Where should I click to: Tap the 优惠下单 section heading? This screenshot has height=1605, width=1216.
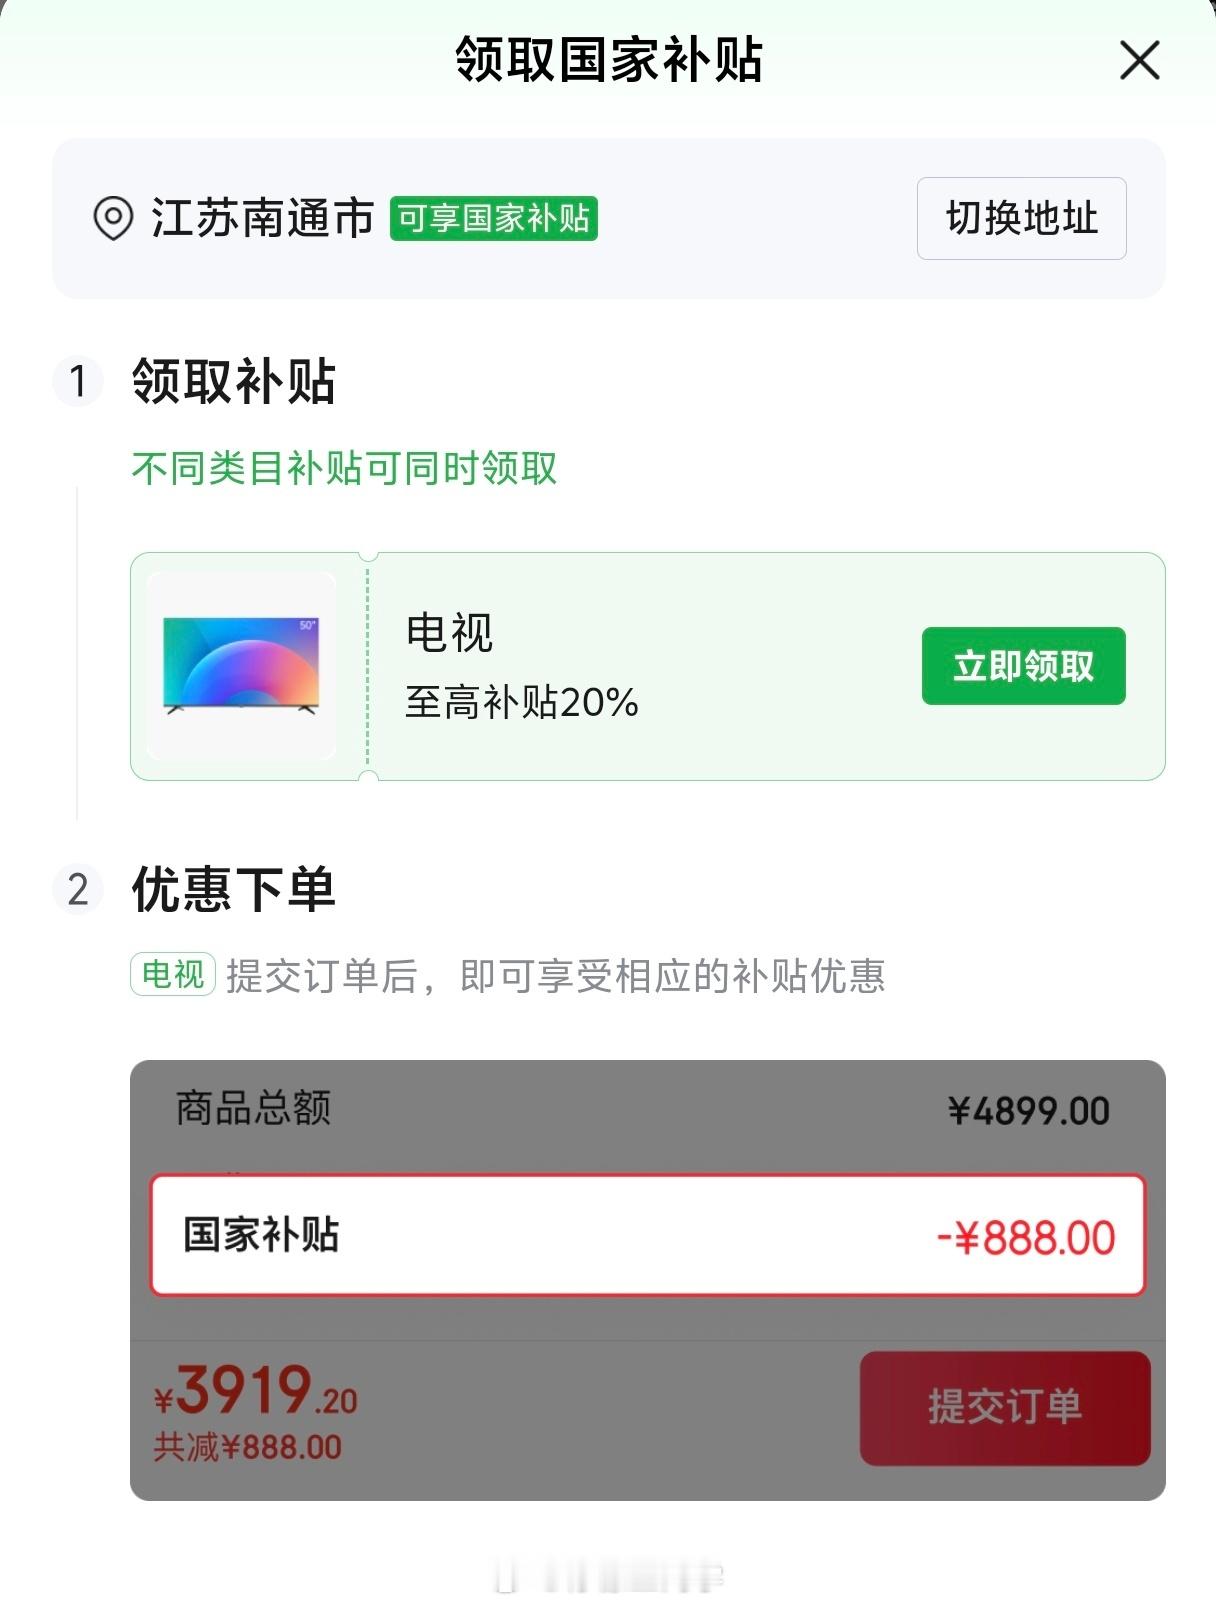(x=234, y=889)
